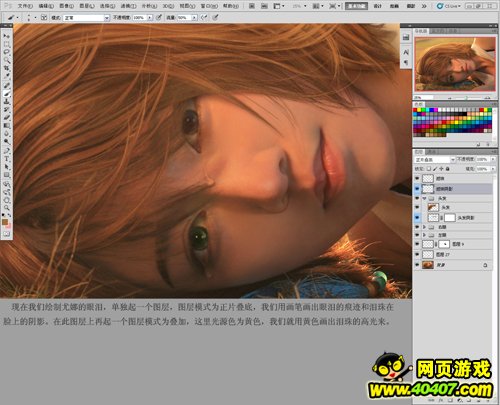Switch to the 摄影 workspace
The width and height of the screenshot is (500, 405).
click(x=411, y=6)
